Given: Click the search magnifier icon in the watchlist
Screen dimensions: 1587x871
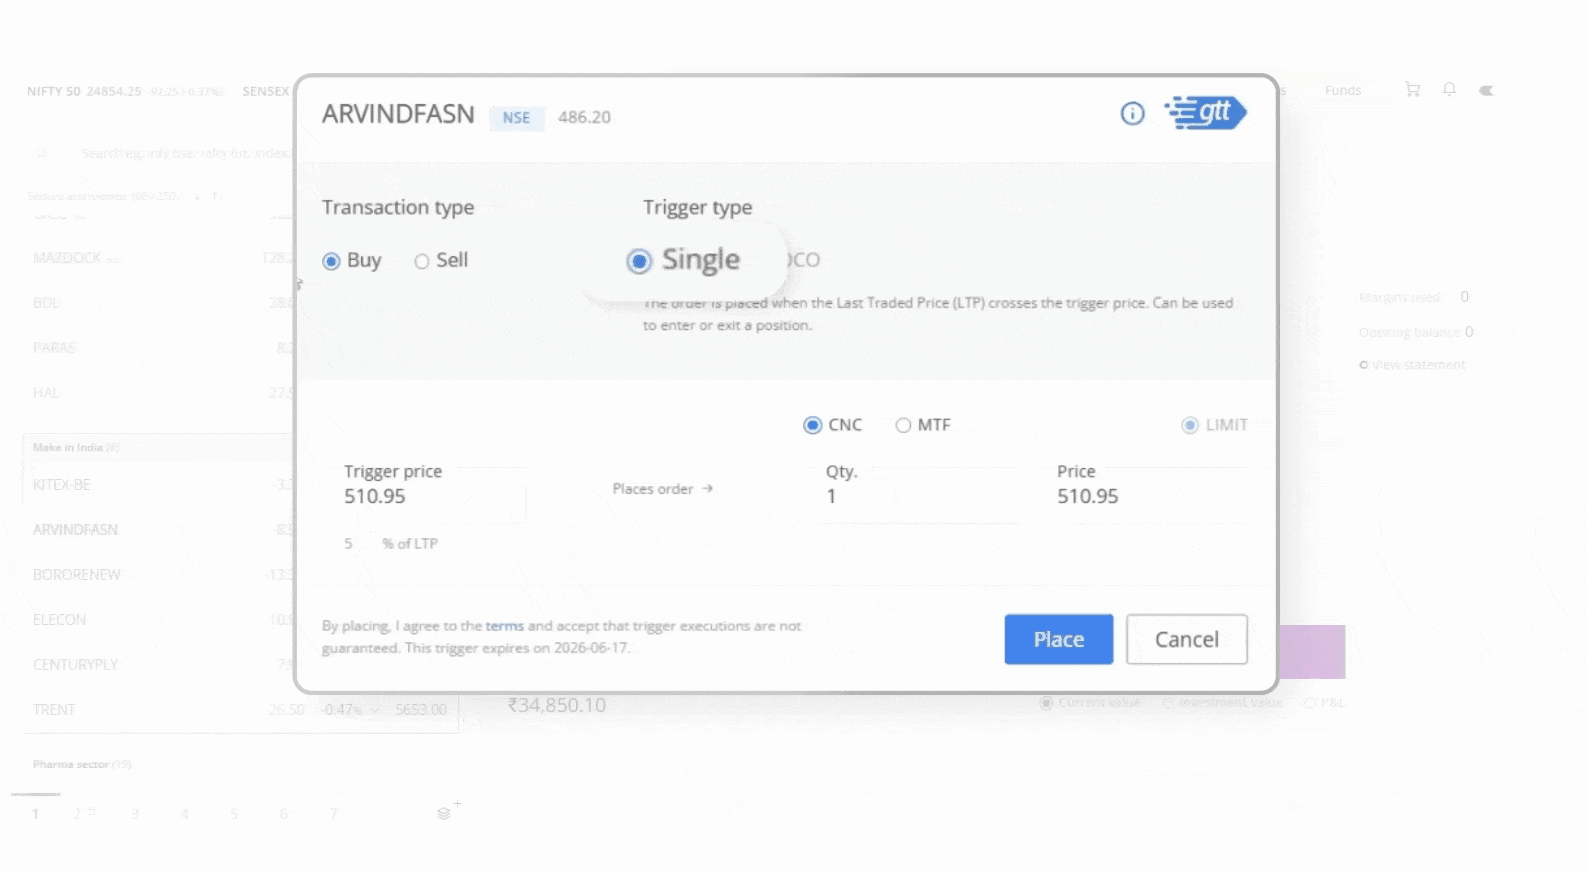Looking at the screenshot, I should [x=42, y=153].
